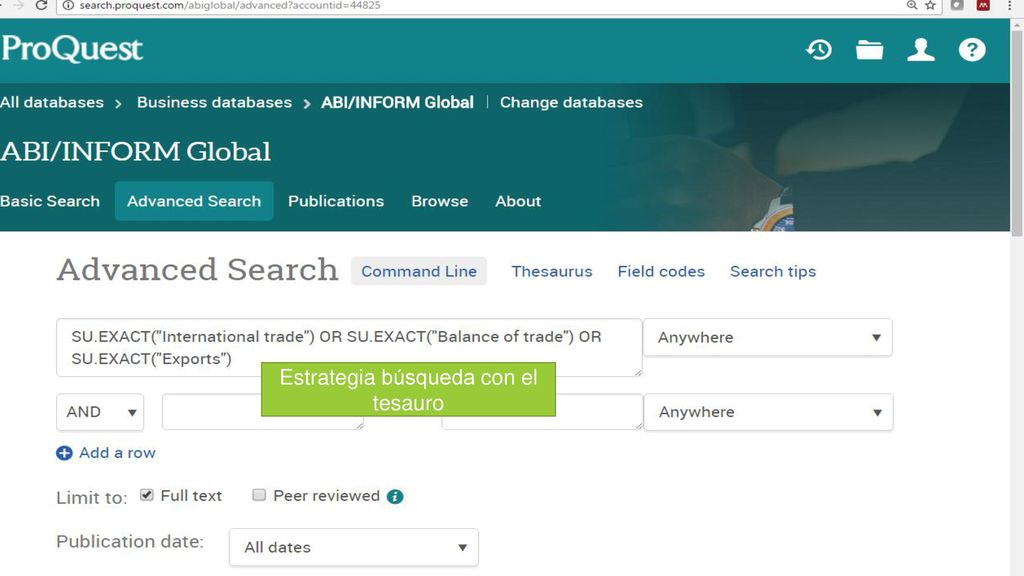Open the second row Anywhere field dropdown
Viewport: 1024px width, 576px height.
point(768,412)
